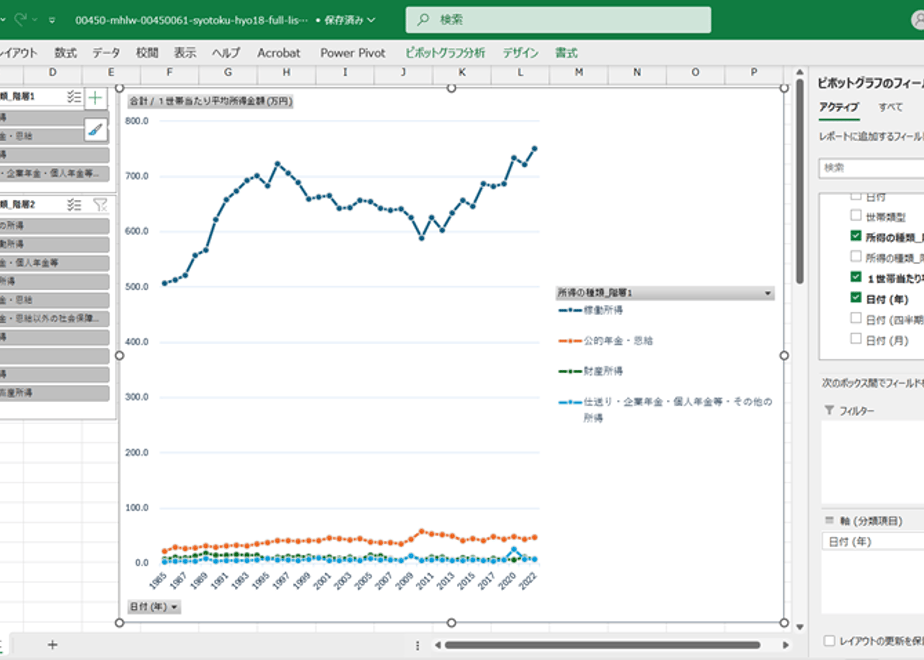This screenshot has width=924, height=660.
Task: Select 財産所得 legend entry
Action: tap(590, 371)
